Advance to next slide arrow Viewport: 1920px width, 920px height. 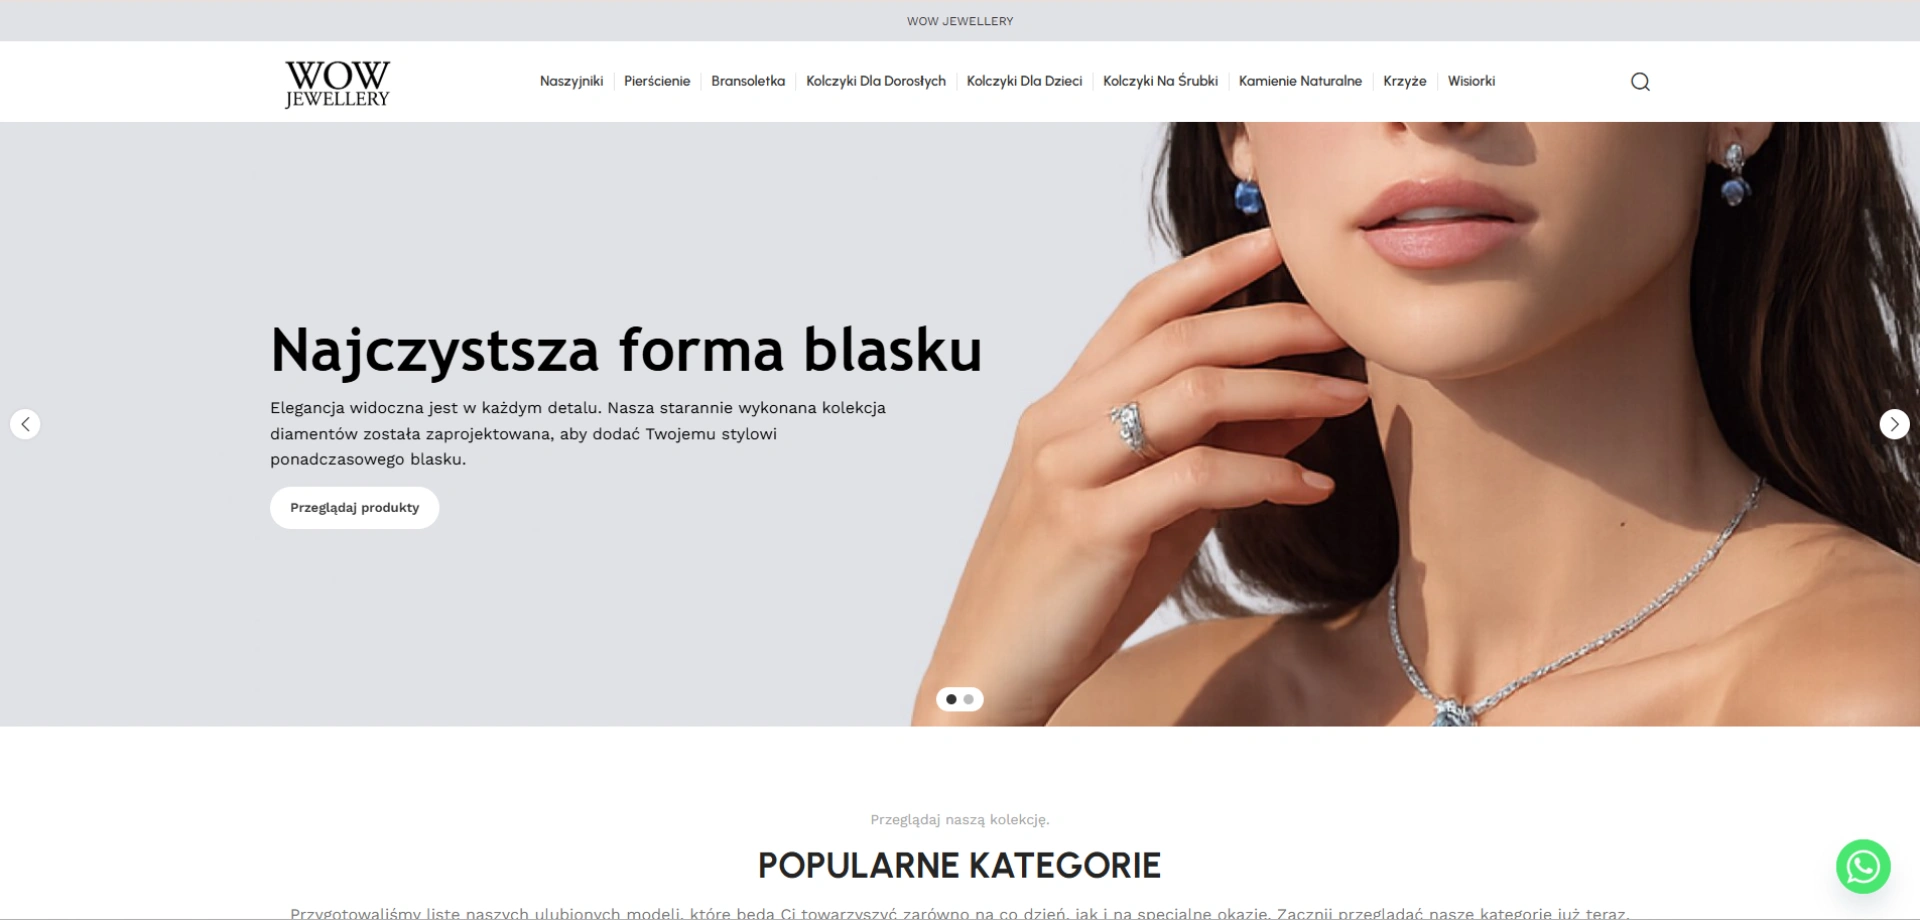point(1894,424)
